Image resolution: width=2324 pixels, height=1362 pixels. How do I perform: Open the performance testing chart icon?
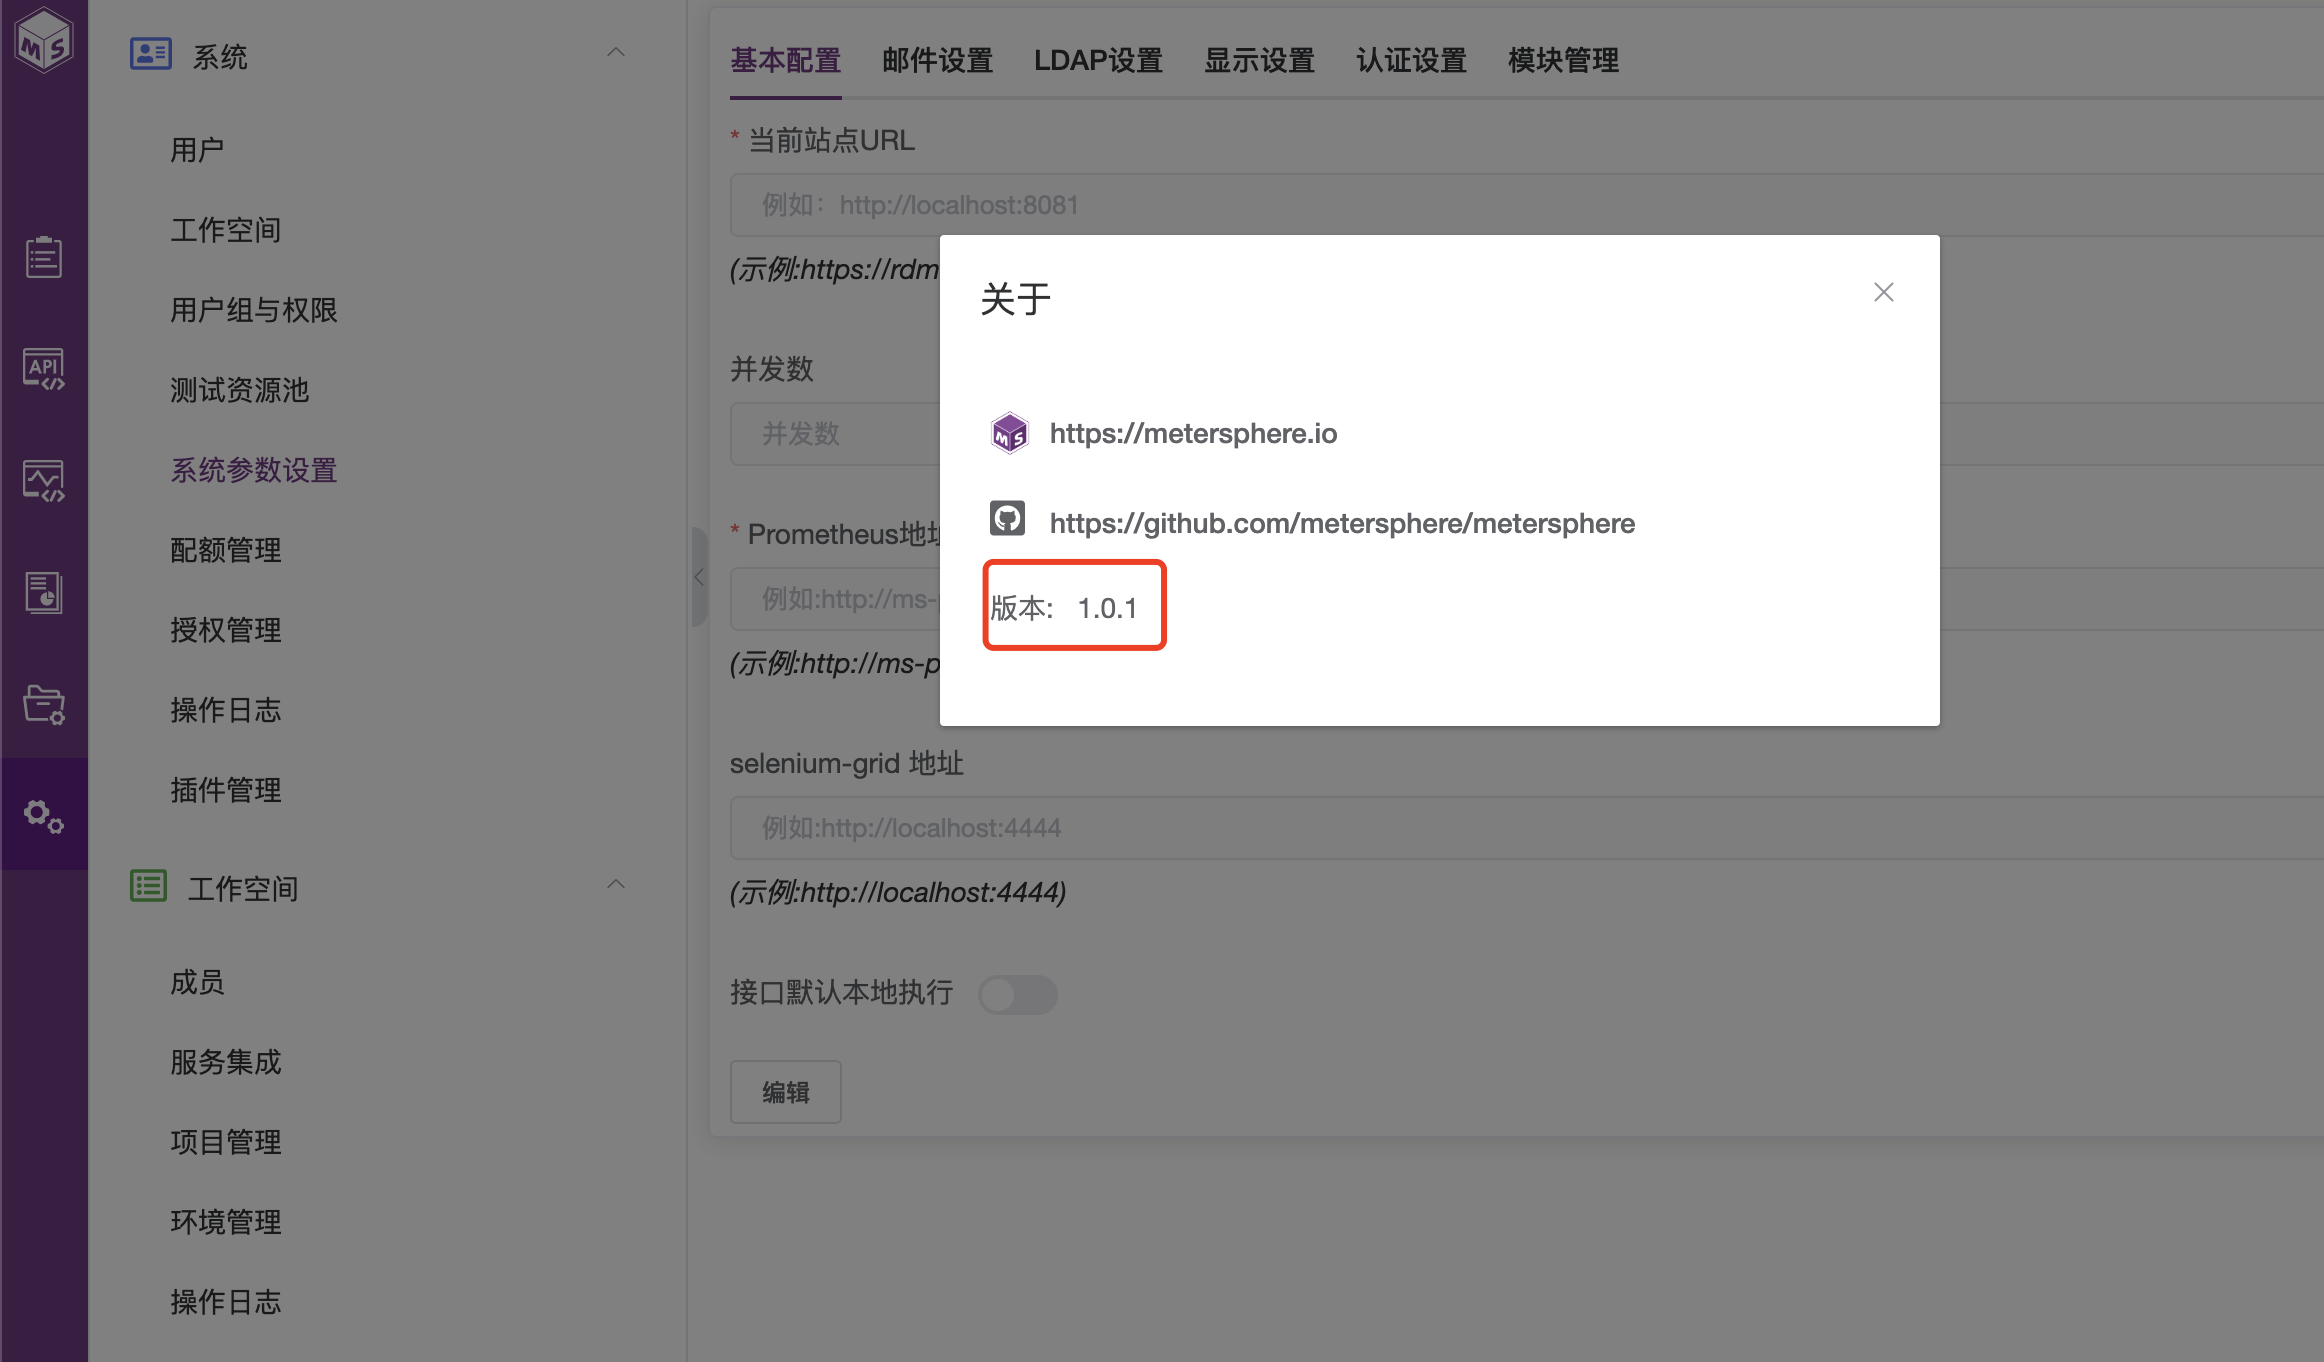(44, 480)
